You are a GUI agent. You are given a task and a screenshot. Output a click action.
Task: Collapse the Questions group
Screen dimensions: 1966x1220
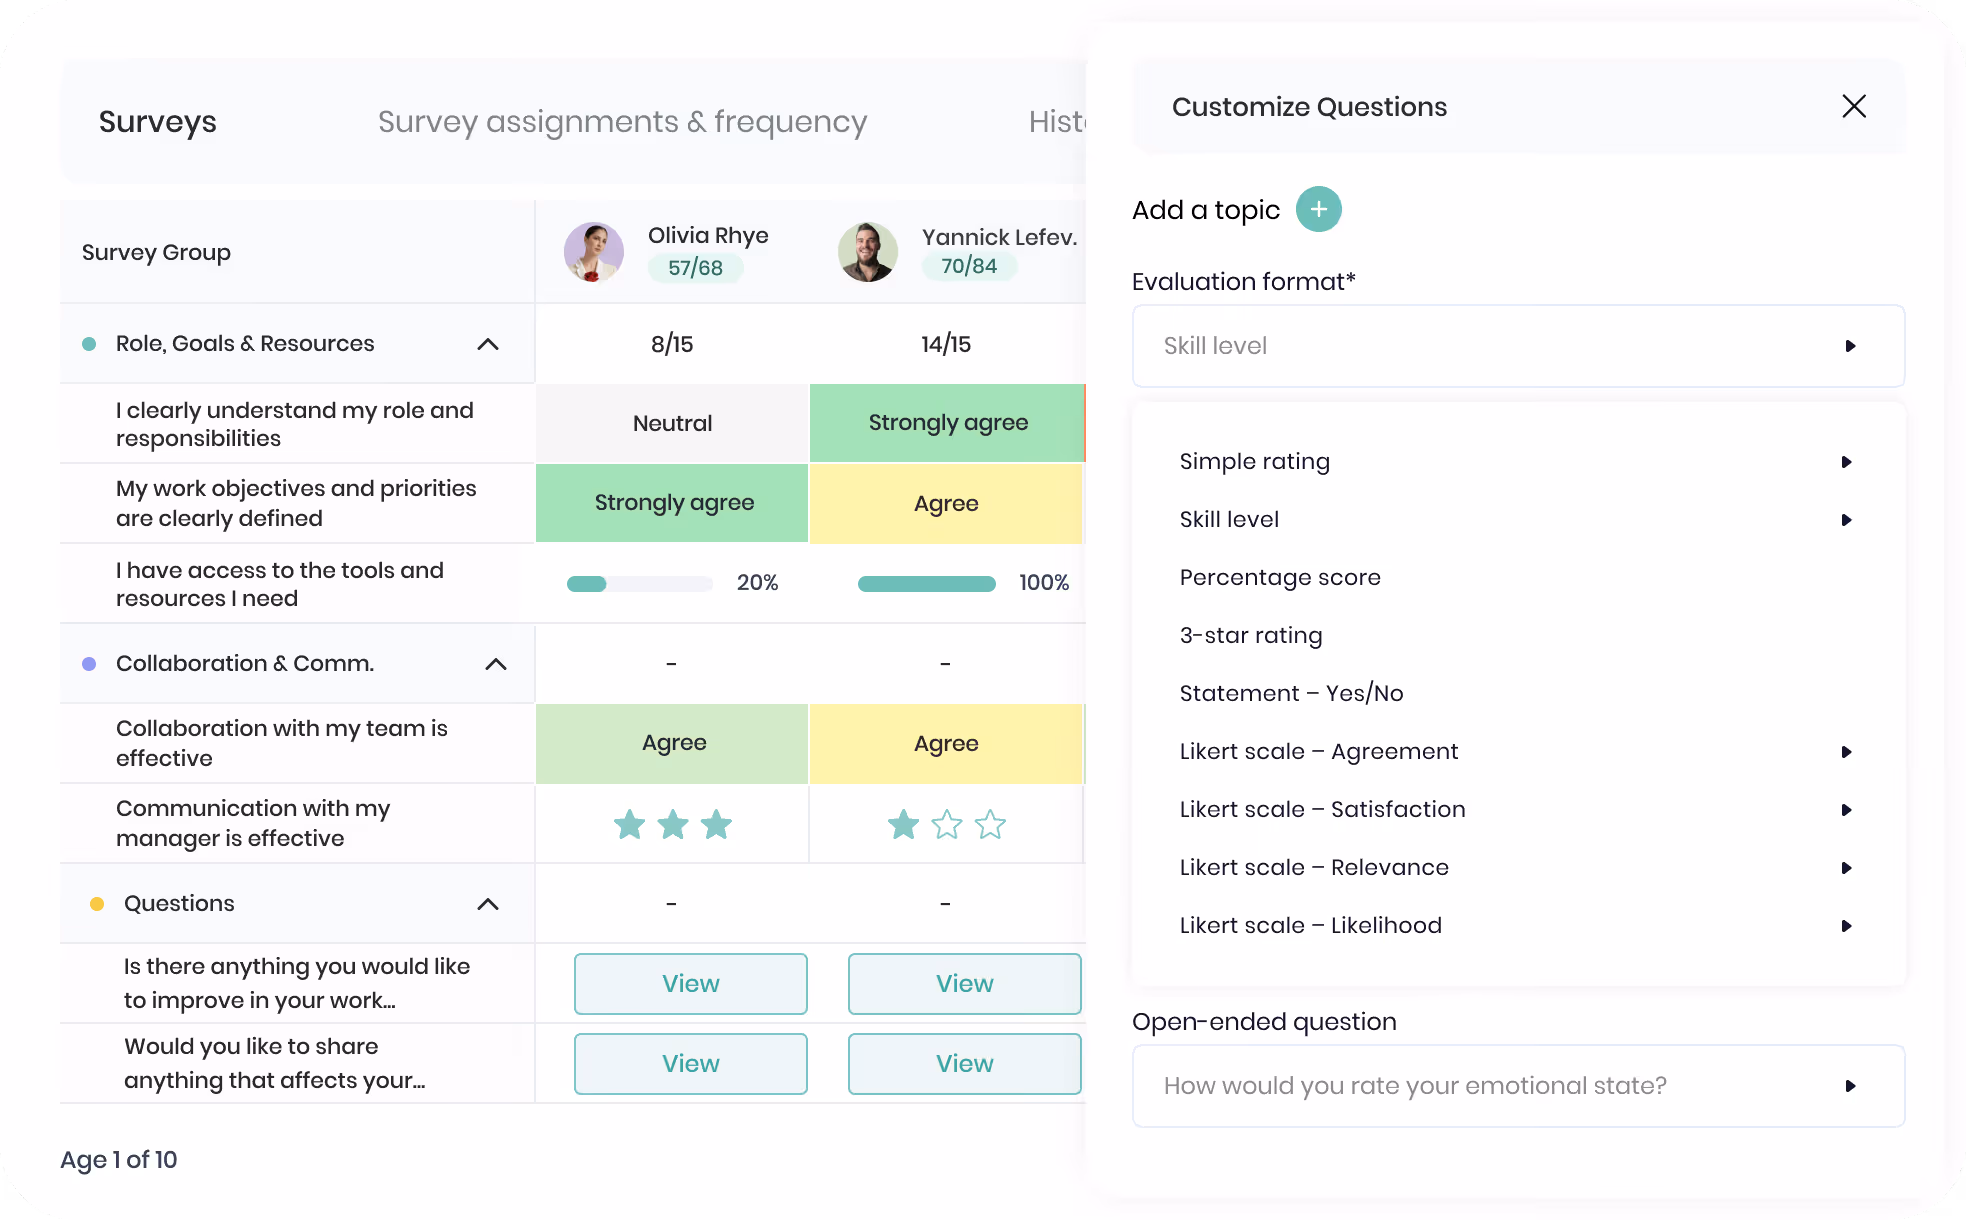pyautogui.click(x=488, y=904)
